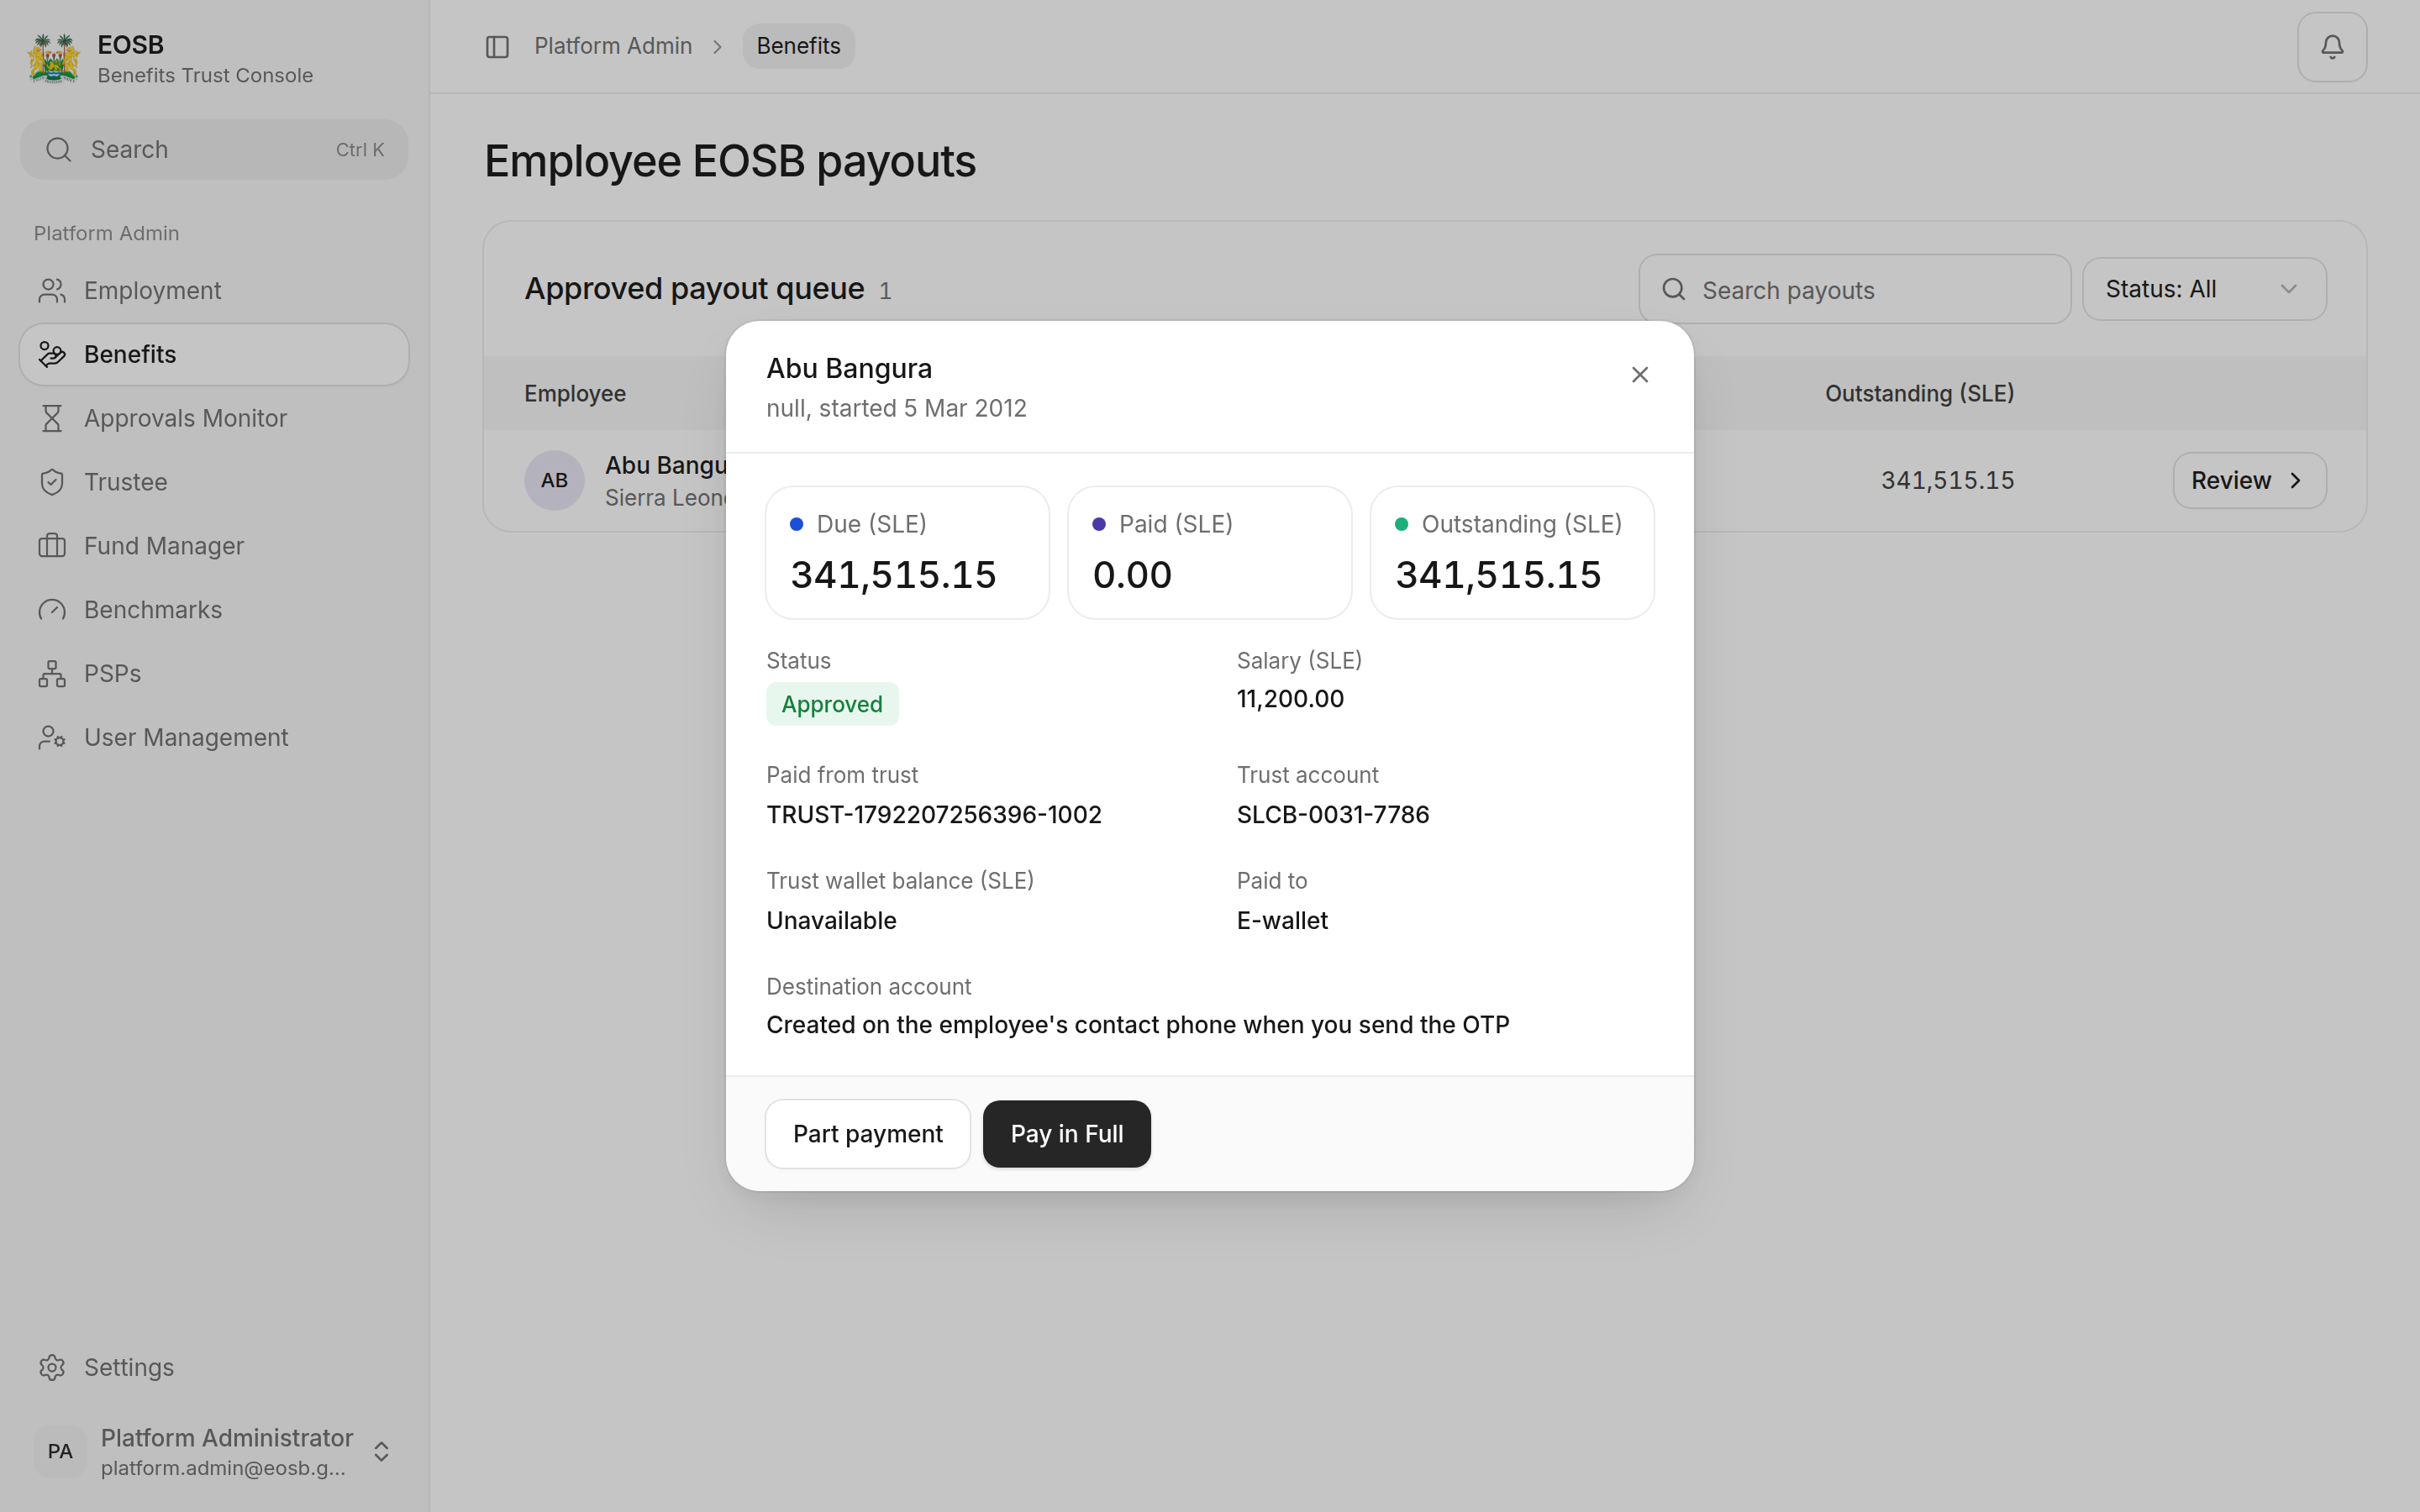The image size is (2420, 1512).
Task: Click the Due (SLE) amount card
Action: tap(907, 553)
